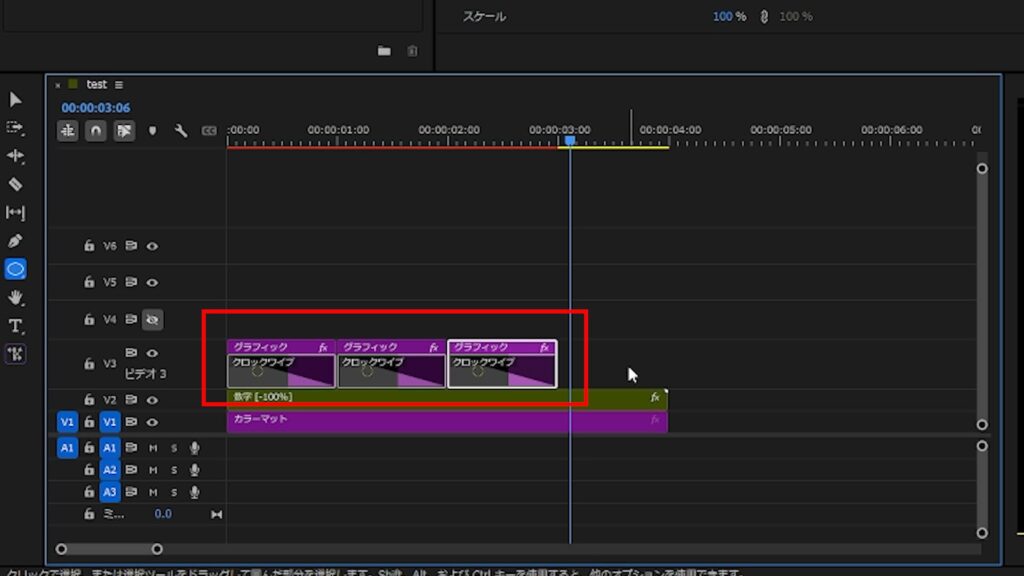This screenshot has width=1024, height=576.
Task: Hide the V6 track output
Action: [x=152, y=246]
